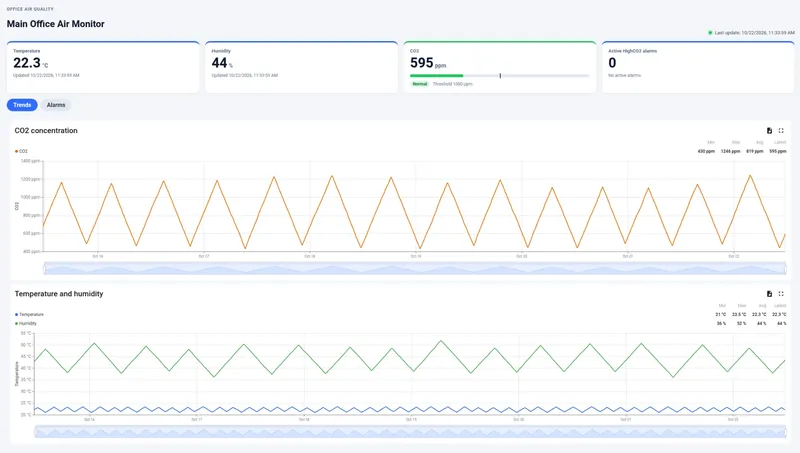Expand Temperature and humidity chart to fullscreen
Viewport: 800px width, 453px height.
coord(781,294)
